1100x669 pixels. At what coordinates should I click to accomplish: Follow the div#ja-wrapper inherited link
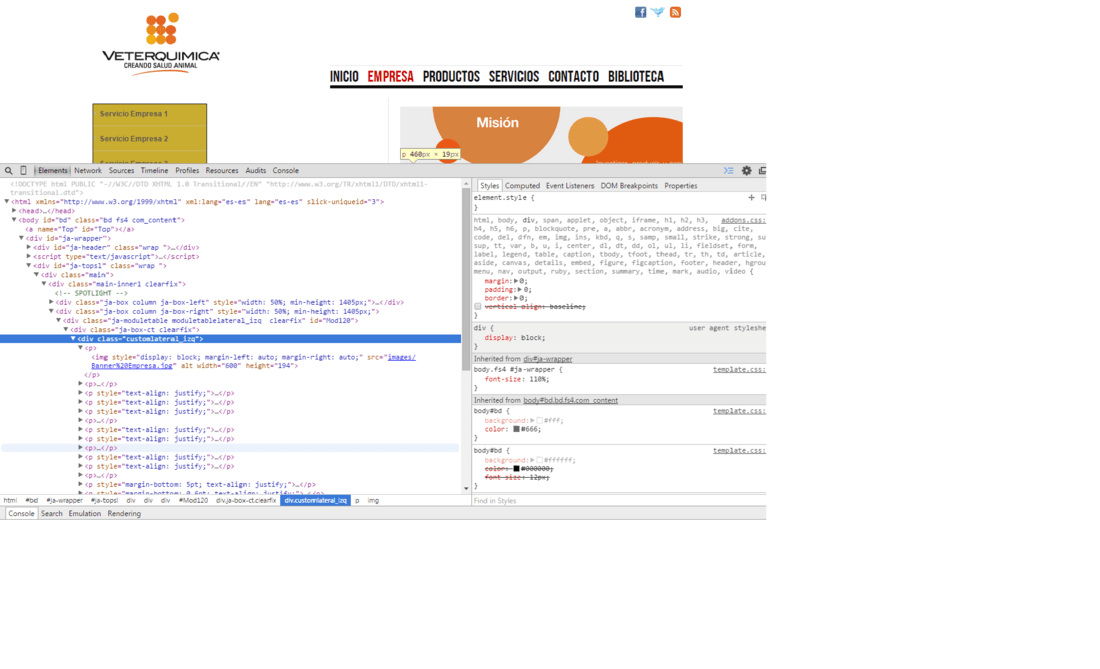click(548, 359)
